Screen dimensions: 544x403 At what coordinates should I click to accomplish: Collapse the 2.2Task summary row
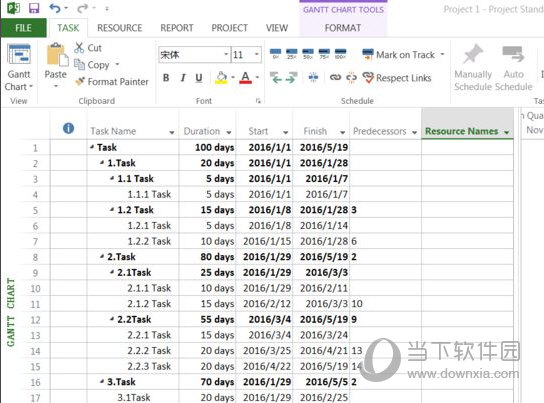click(x=112, y=319)
